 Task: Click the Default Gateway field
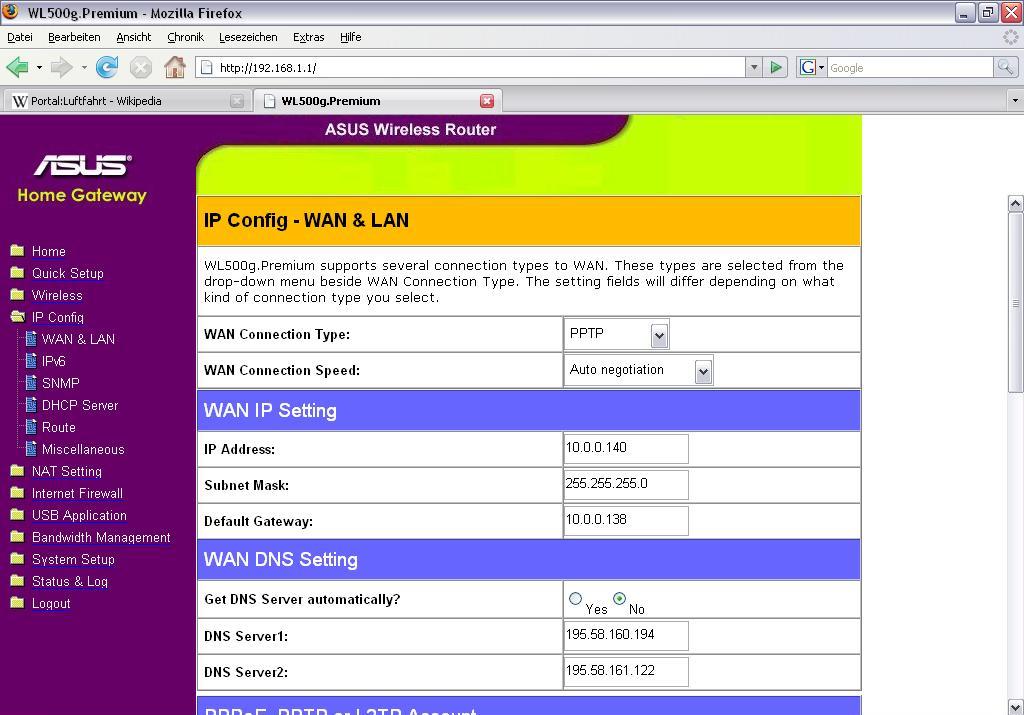pyautogui.click(x=626, y=521)
